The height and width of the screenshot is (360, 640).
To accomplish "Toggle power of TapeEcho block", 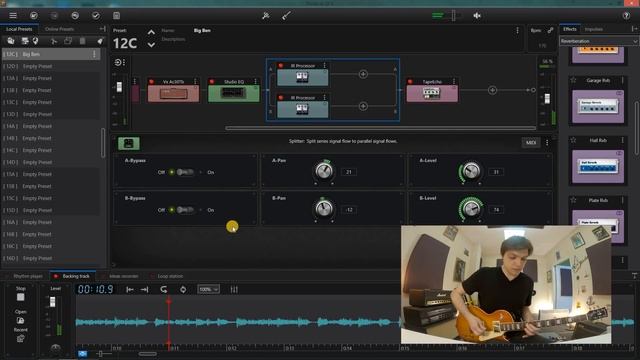I will 410,82.
